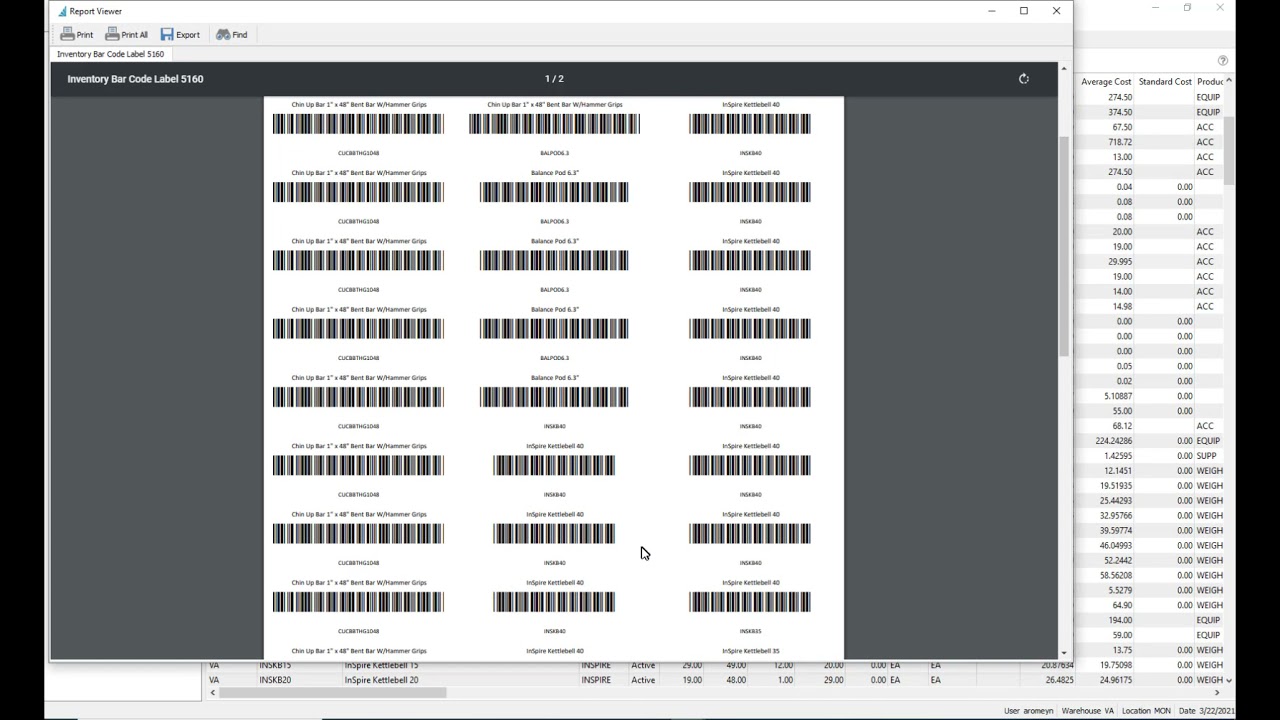Click the 374.50 average cost cell
The height and width of the screenshot is (720, 1280).
click(1105, 112)
